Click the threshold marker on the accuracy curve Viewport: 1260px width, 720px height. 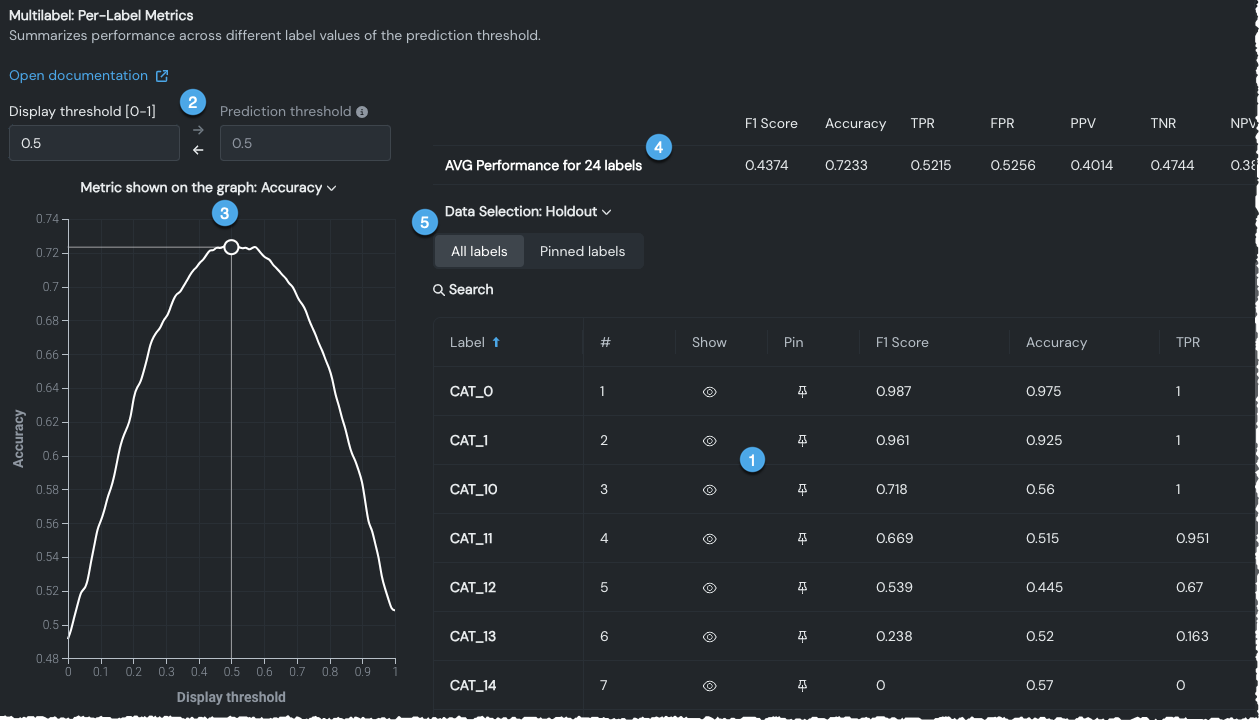[231, 247]
